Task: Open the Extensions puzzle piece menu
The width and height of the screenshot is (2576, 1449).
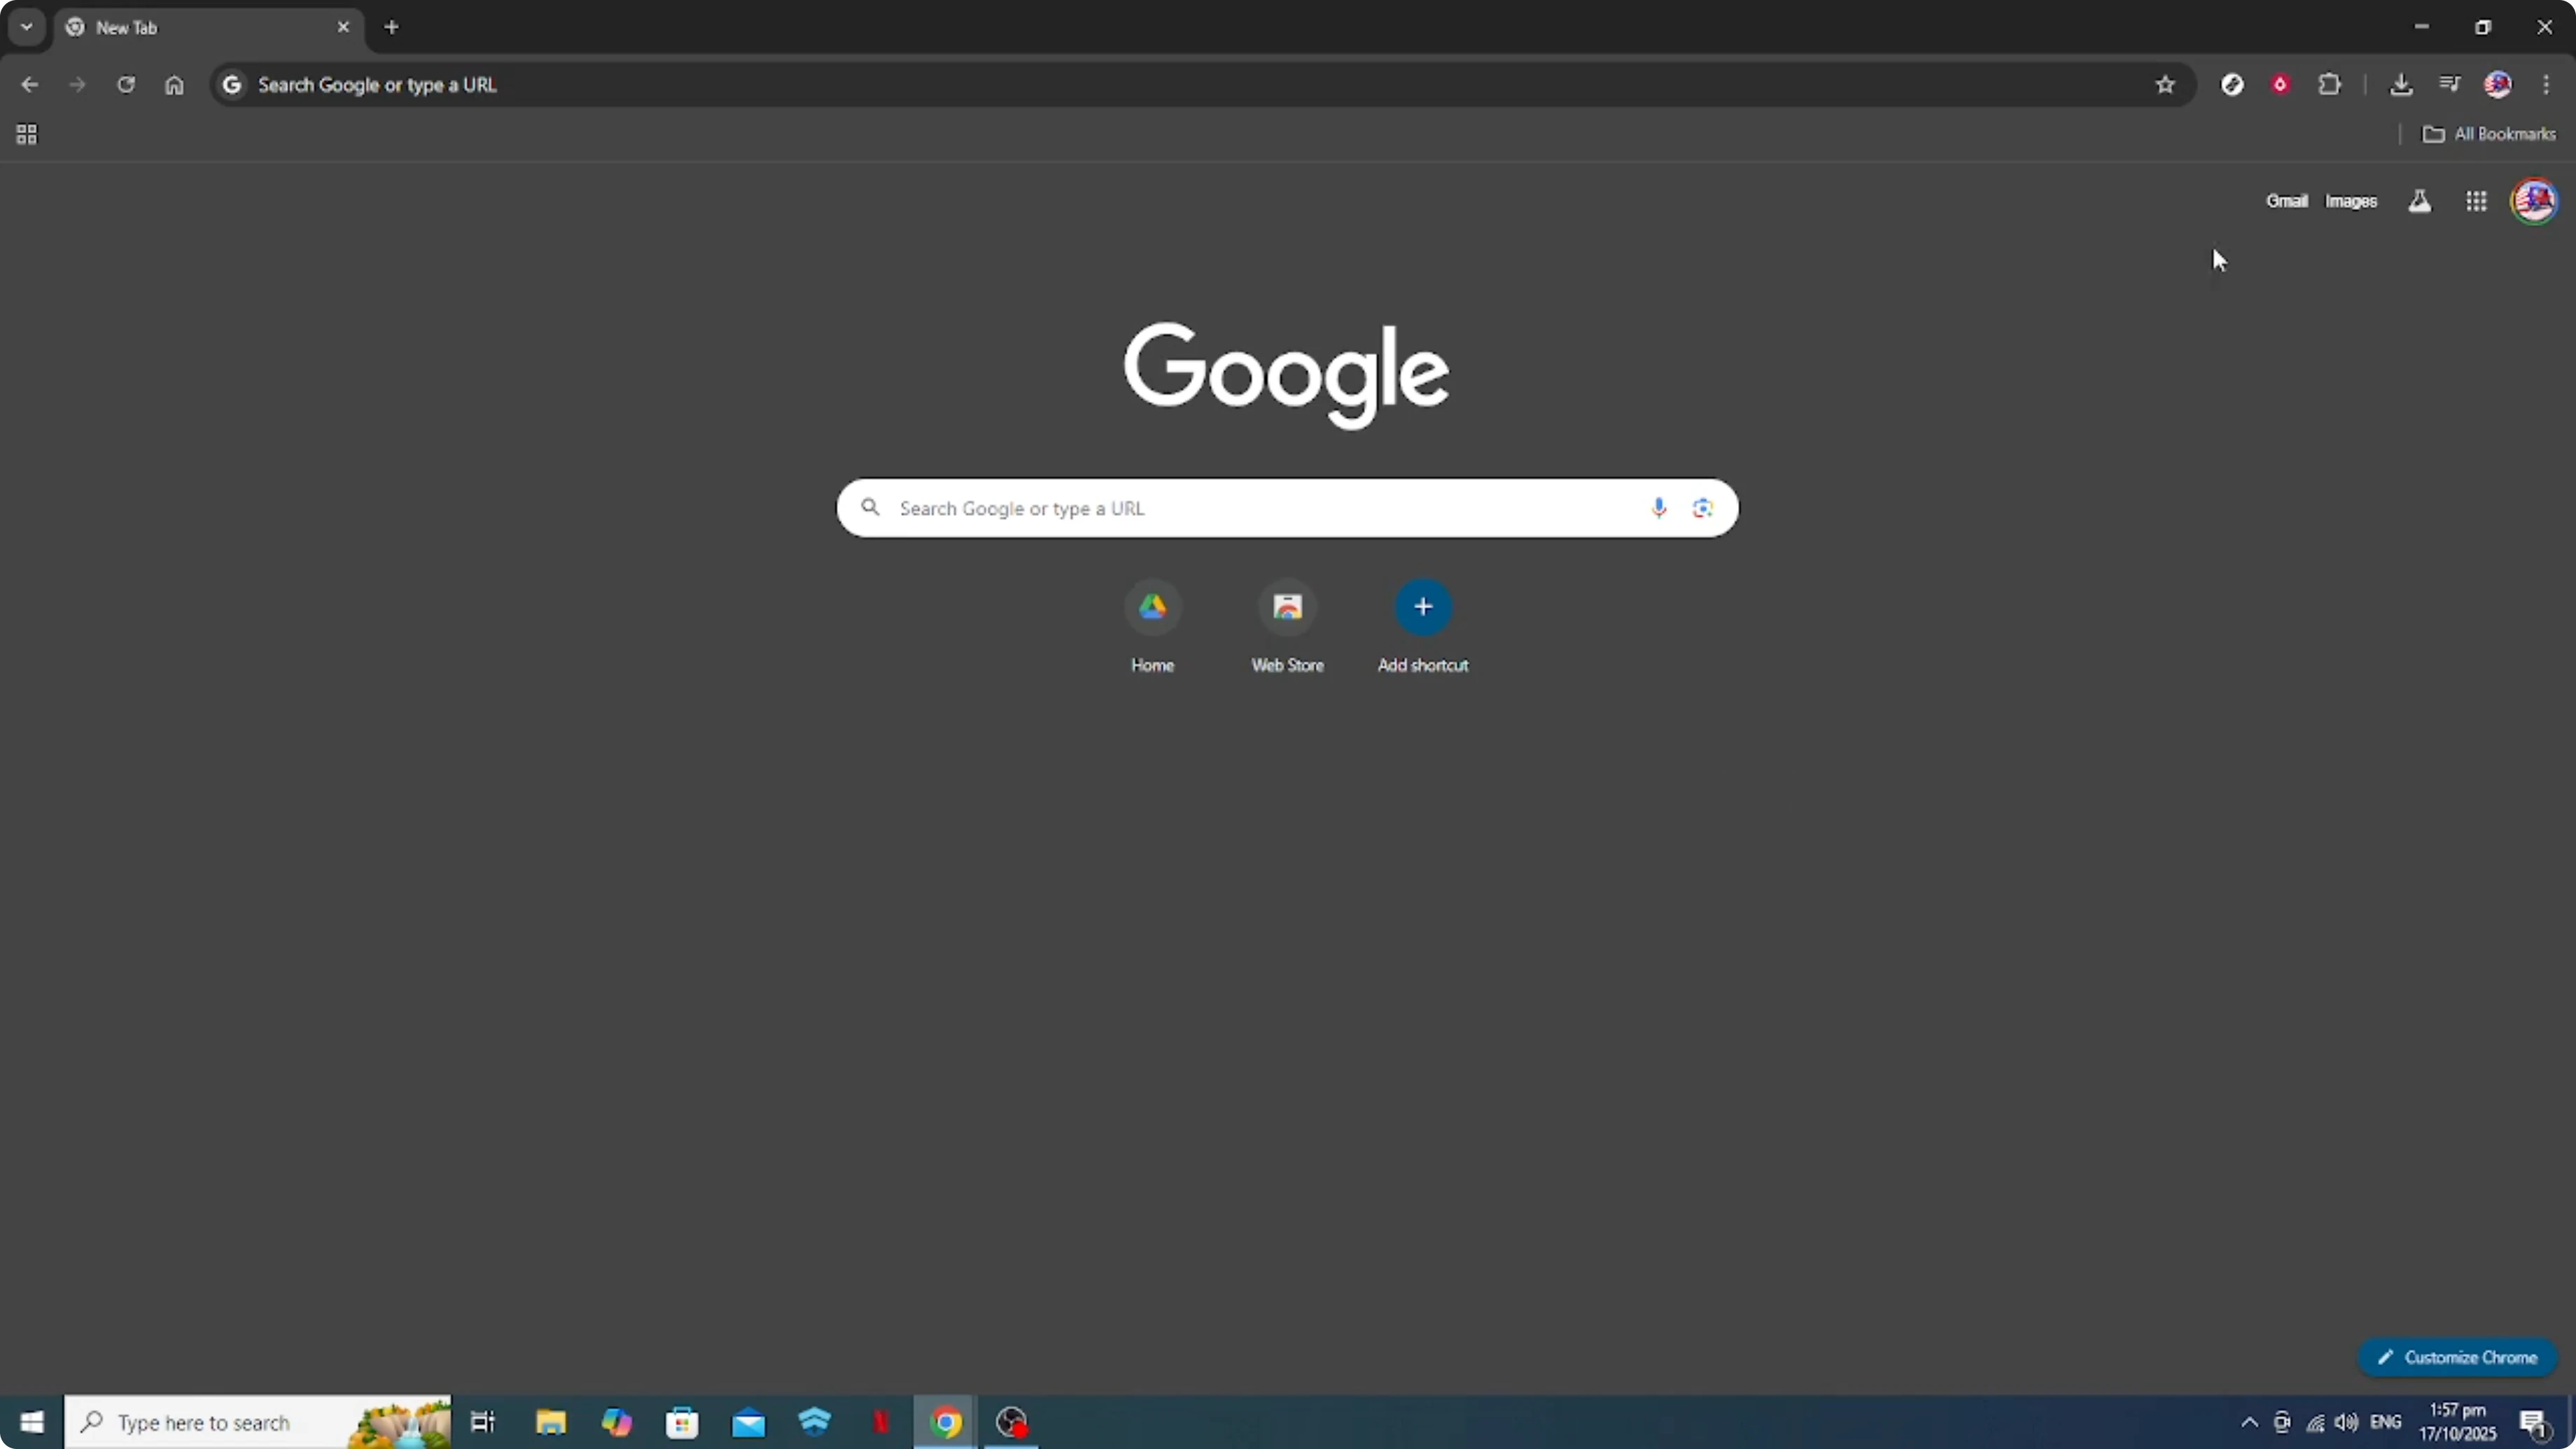Action: [x=2330, y=85]
